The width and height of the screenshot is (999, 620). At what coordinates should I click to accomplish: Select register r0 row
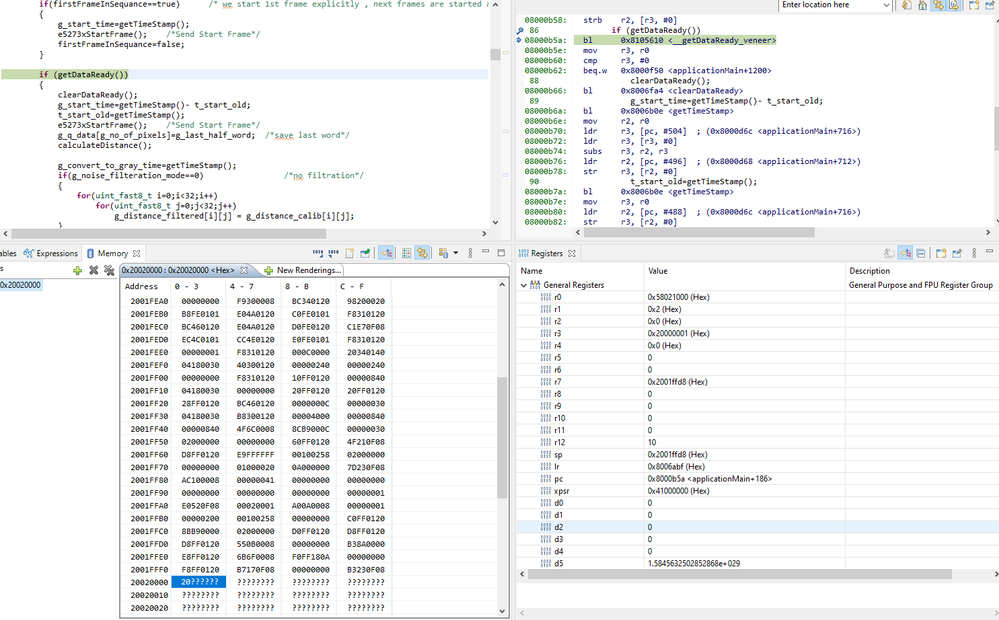pyautogui.click(x=757, y=297)
